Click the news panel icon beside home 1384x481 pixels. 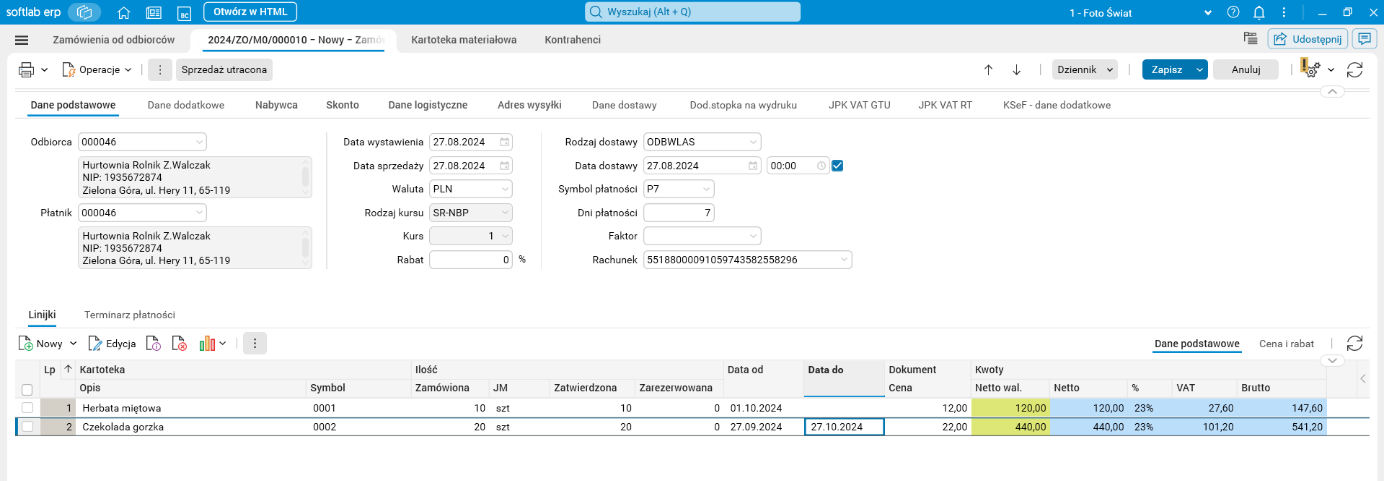[x=154, y=13]
